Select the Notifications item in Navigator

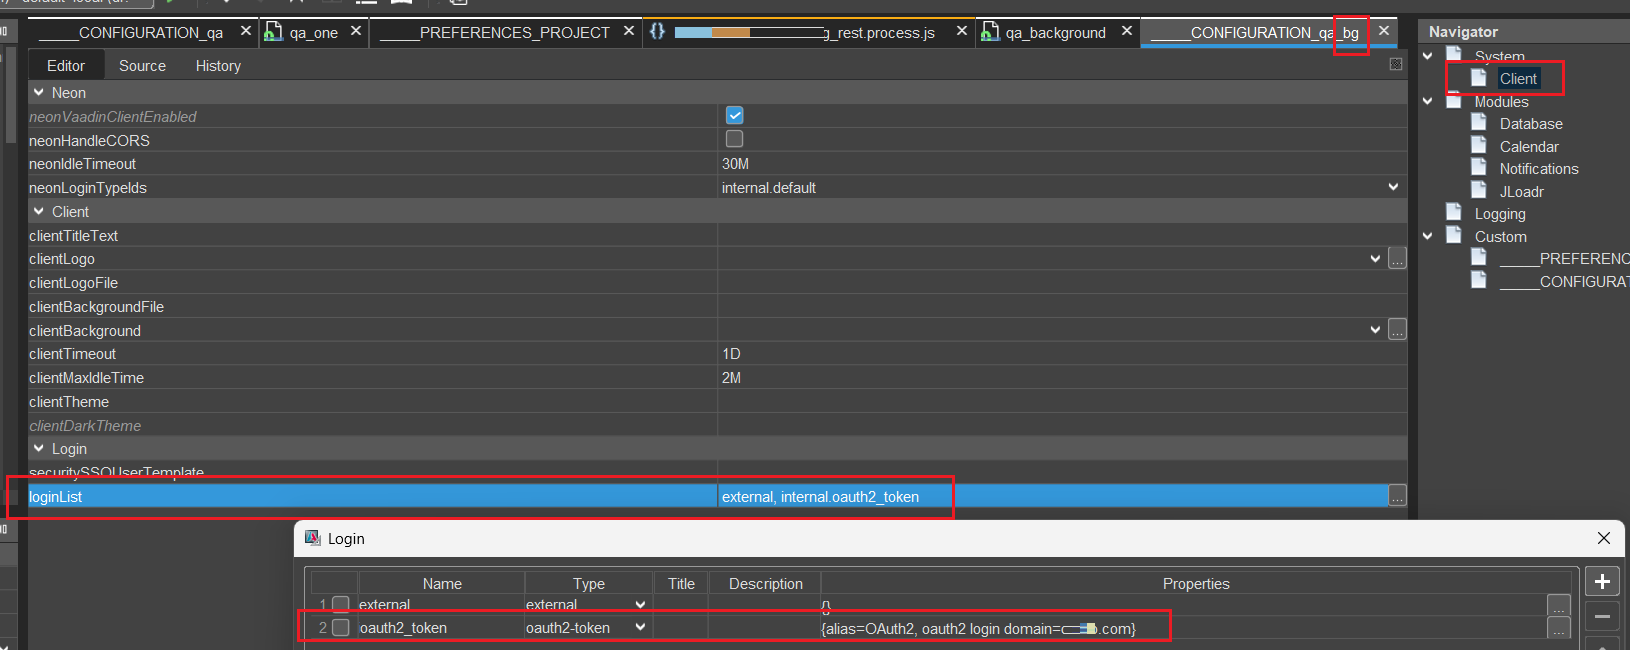1539,169
